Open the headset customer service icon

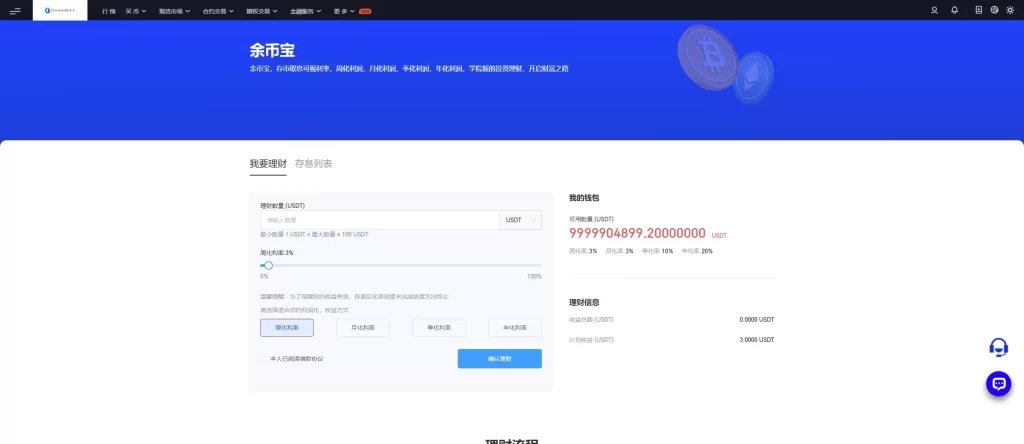click(x=999, y=347)
